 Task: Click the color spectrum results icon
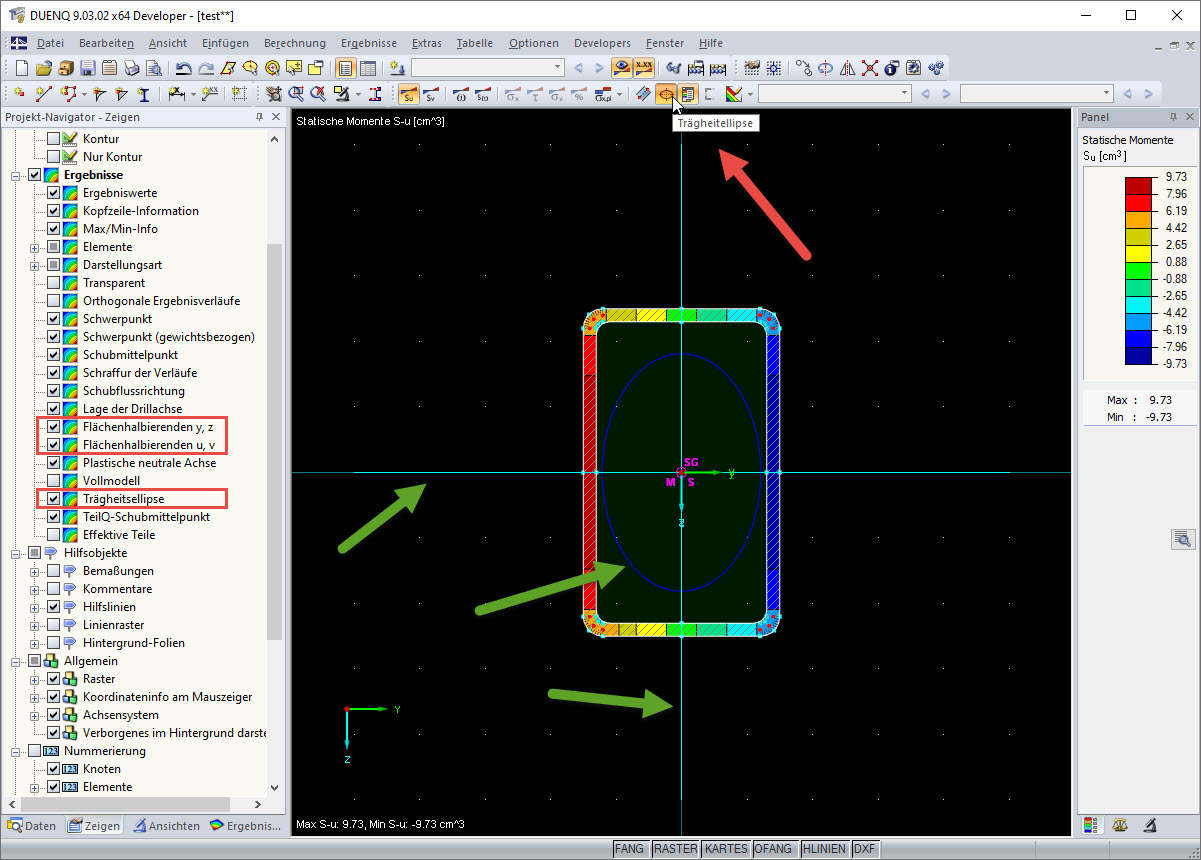734,94
